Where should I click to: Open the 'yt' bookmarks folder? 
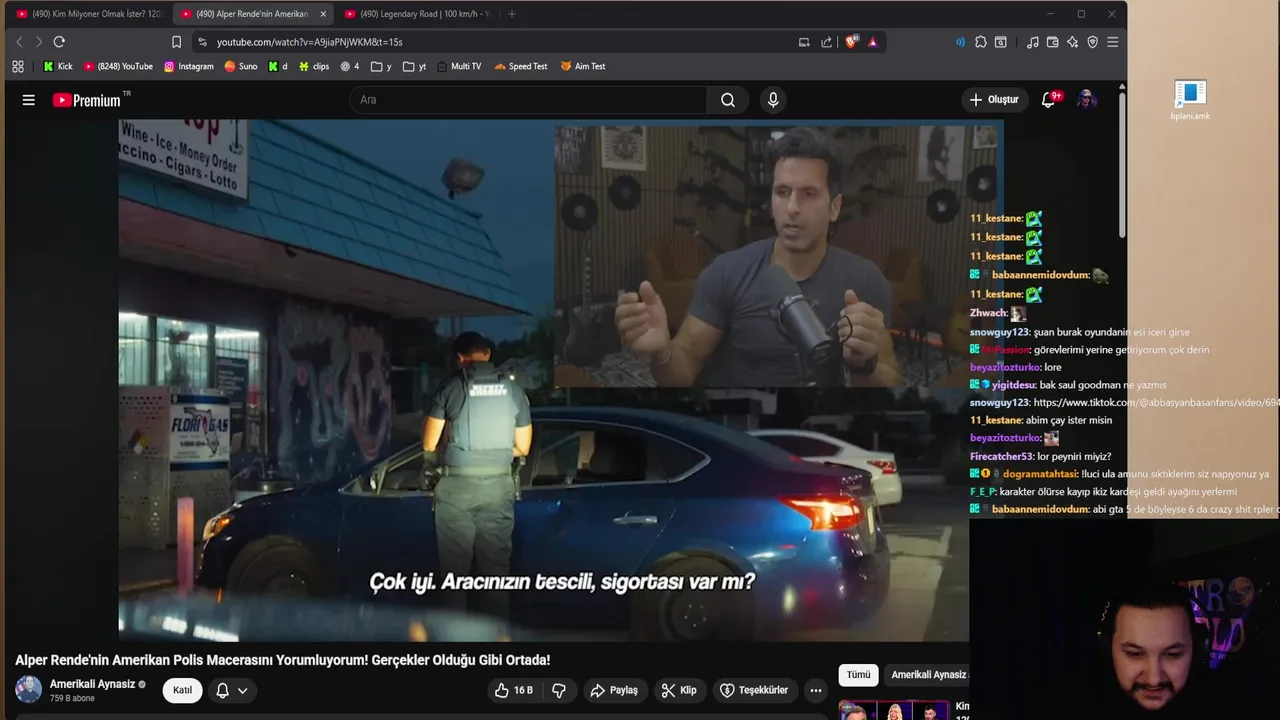click(414, 66)
